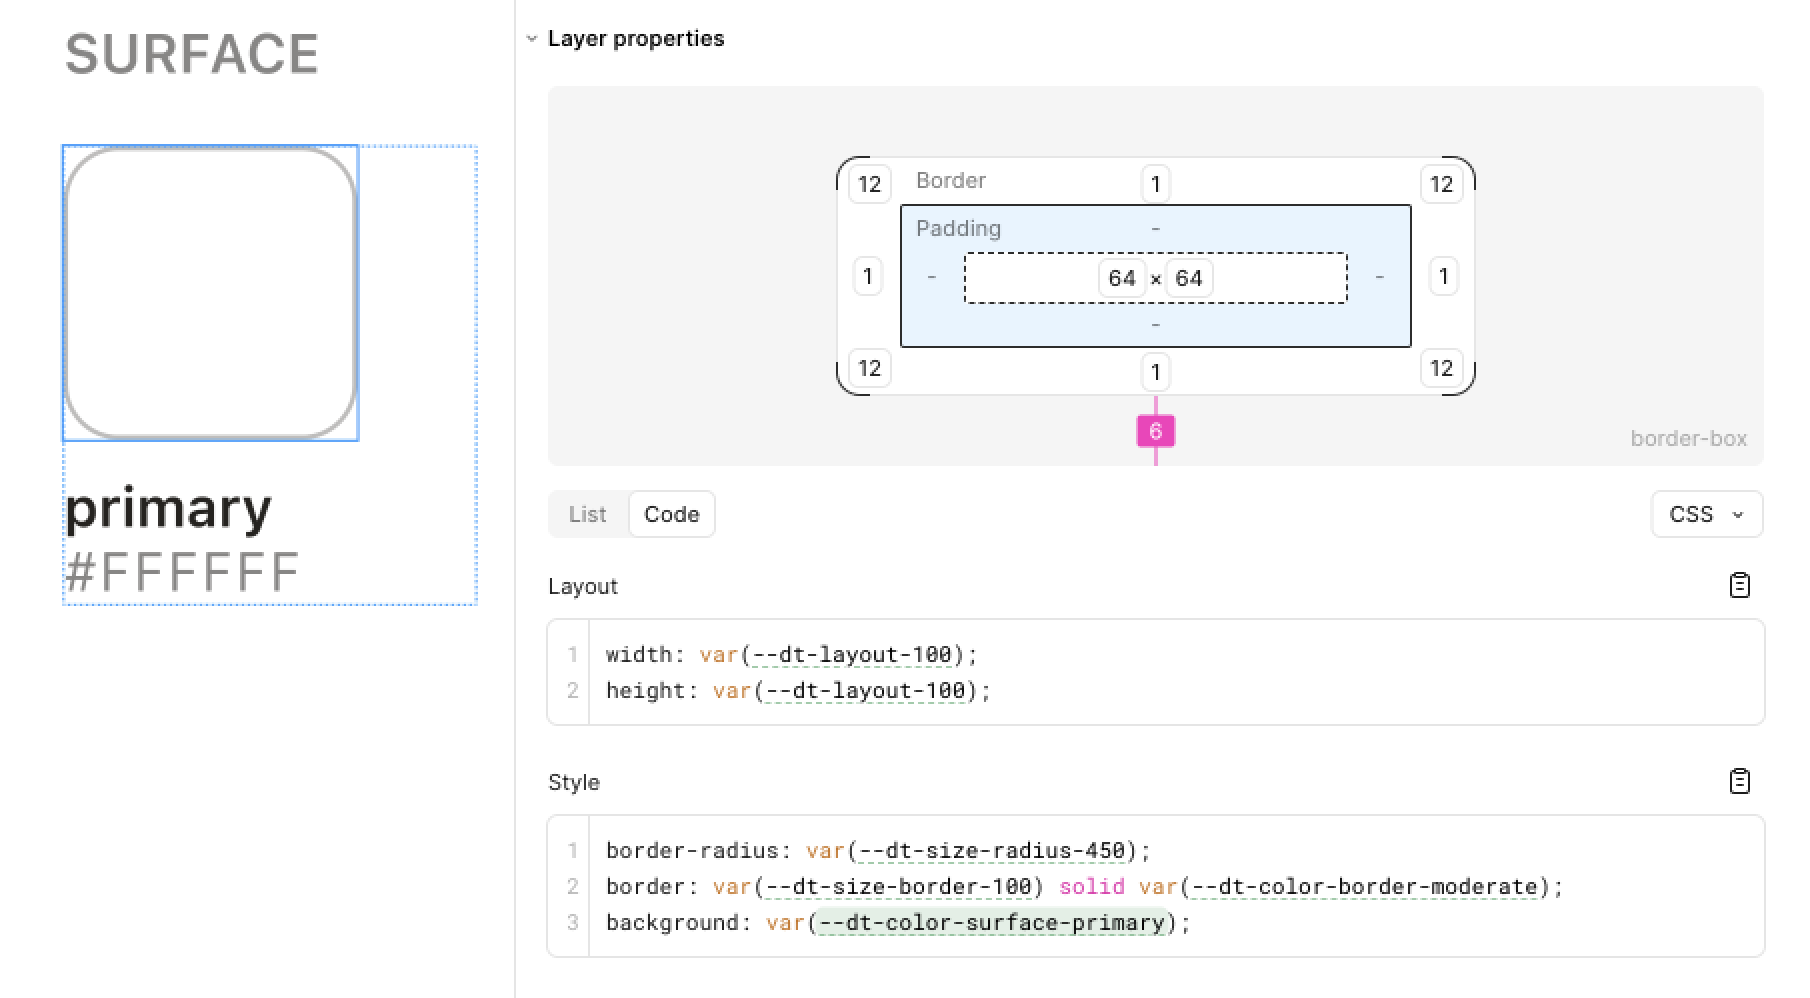Click the SURFACE heading
1810x998 pixels.
pos(192,54)
